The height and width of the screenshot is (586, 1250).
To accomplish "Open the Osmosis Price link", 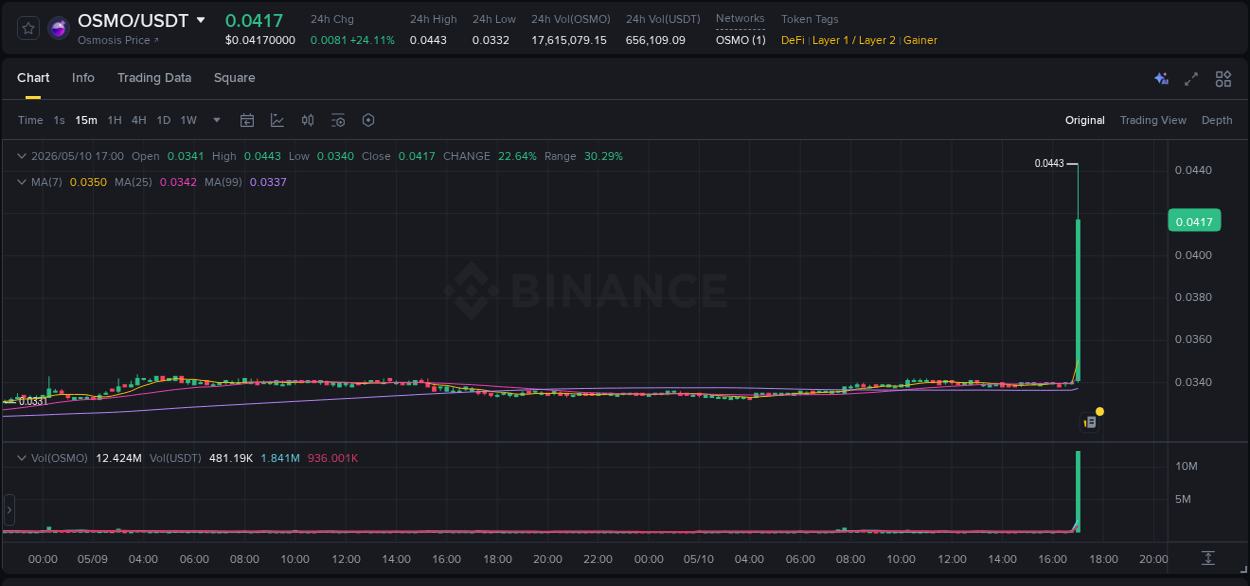I will pyautogui.click(x=118, y=41).
